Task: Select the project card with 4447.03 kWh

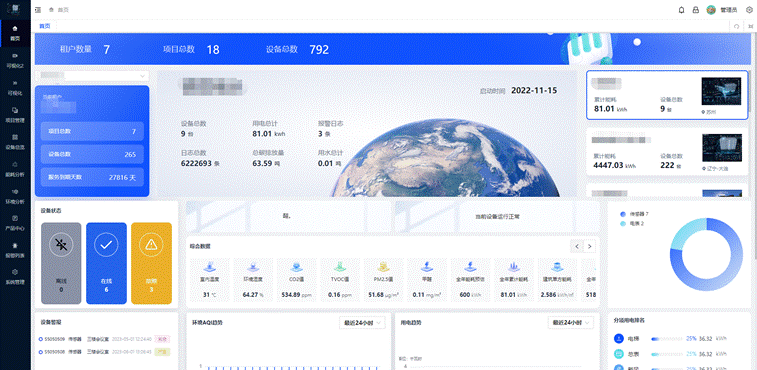Action: coord(667,152)
